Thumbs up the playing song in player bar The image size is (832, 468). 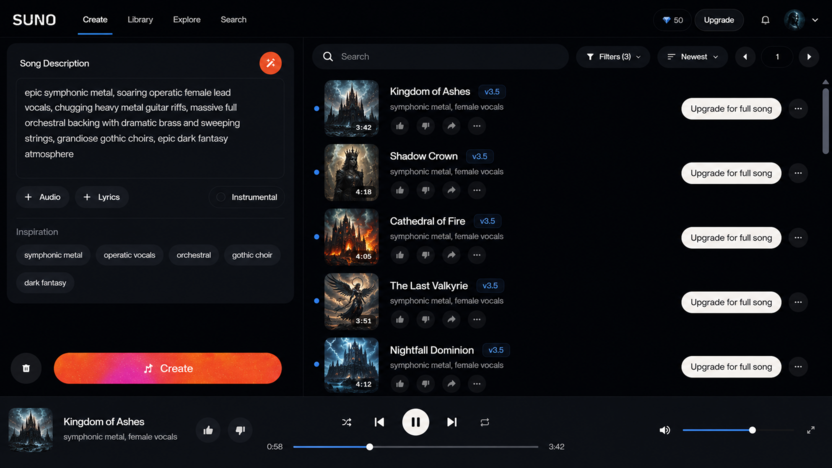pyautogui.click(x=208, y=430)
